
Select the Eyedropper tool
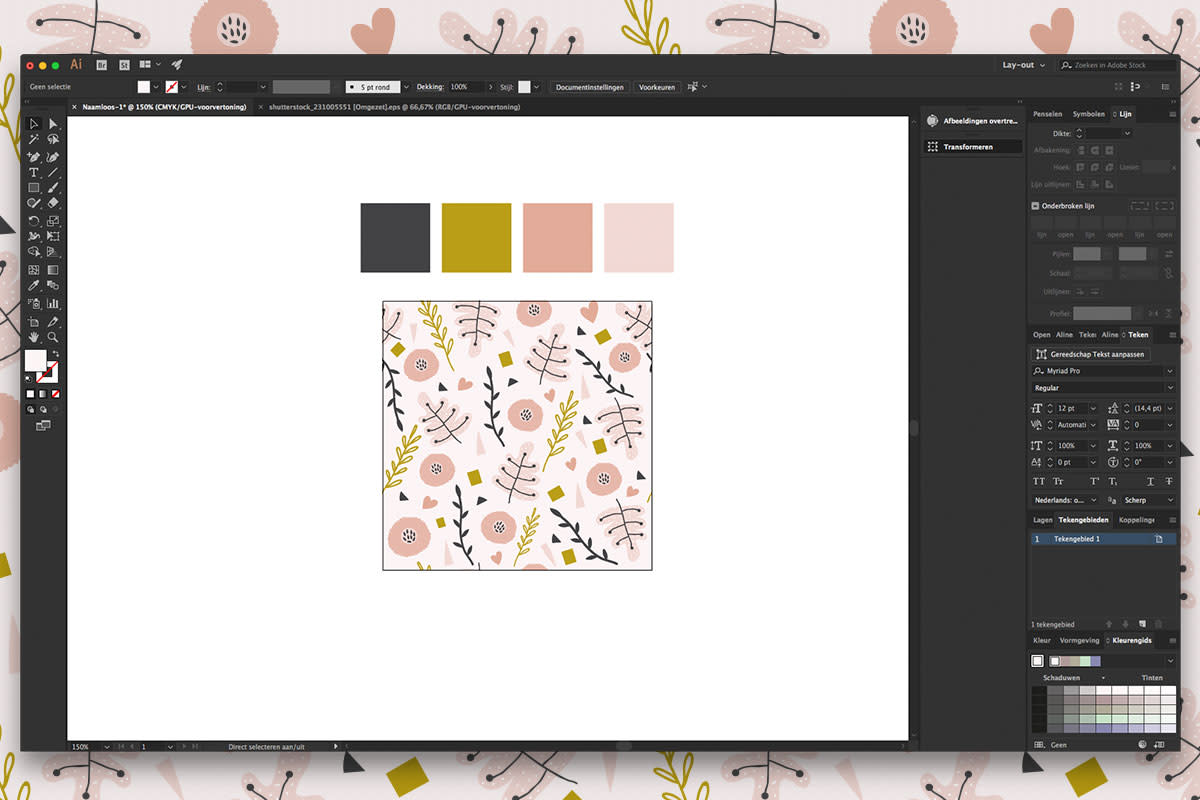34,286
